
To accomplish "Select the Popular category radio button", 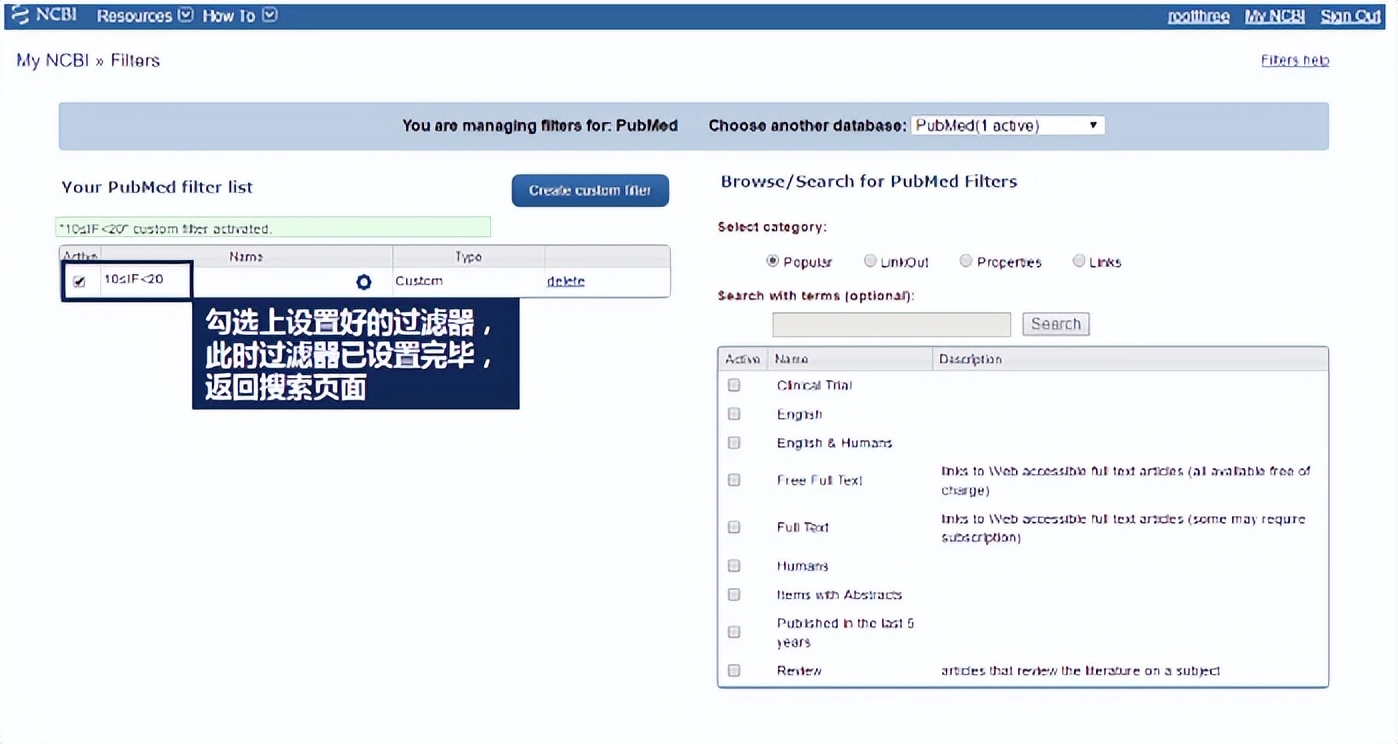I will tap(771, 260).
